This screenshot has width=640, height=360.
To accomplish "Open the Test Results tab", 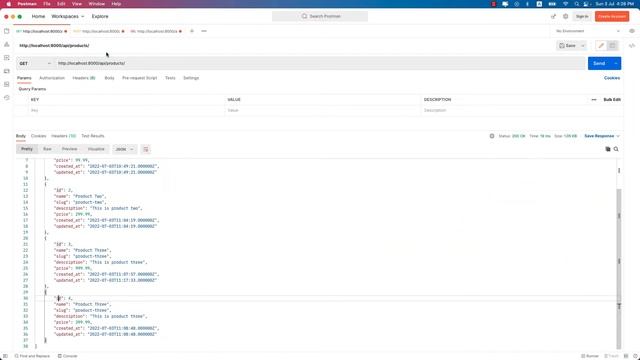I will point(93,136).
